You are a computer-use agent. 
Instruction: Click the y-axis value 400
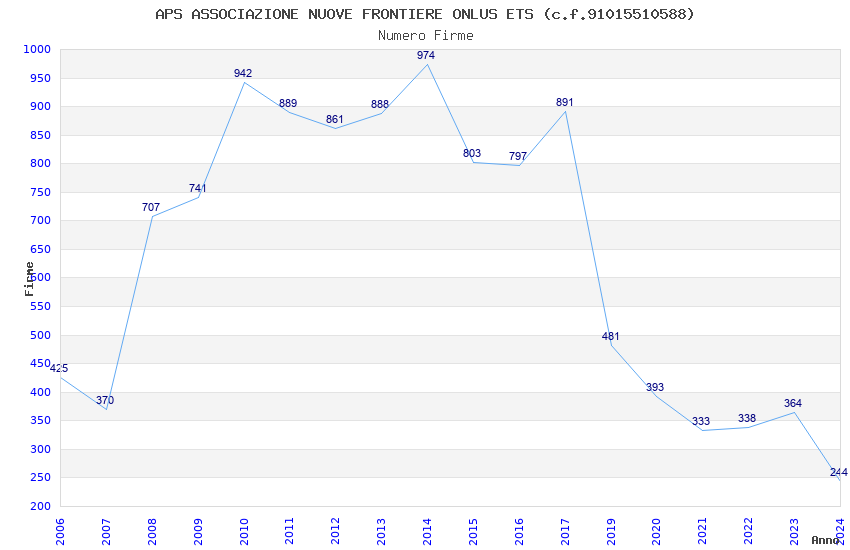coord(40,392)
